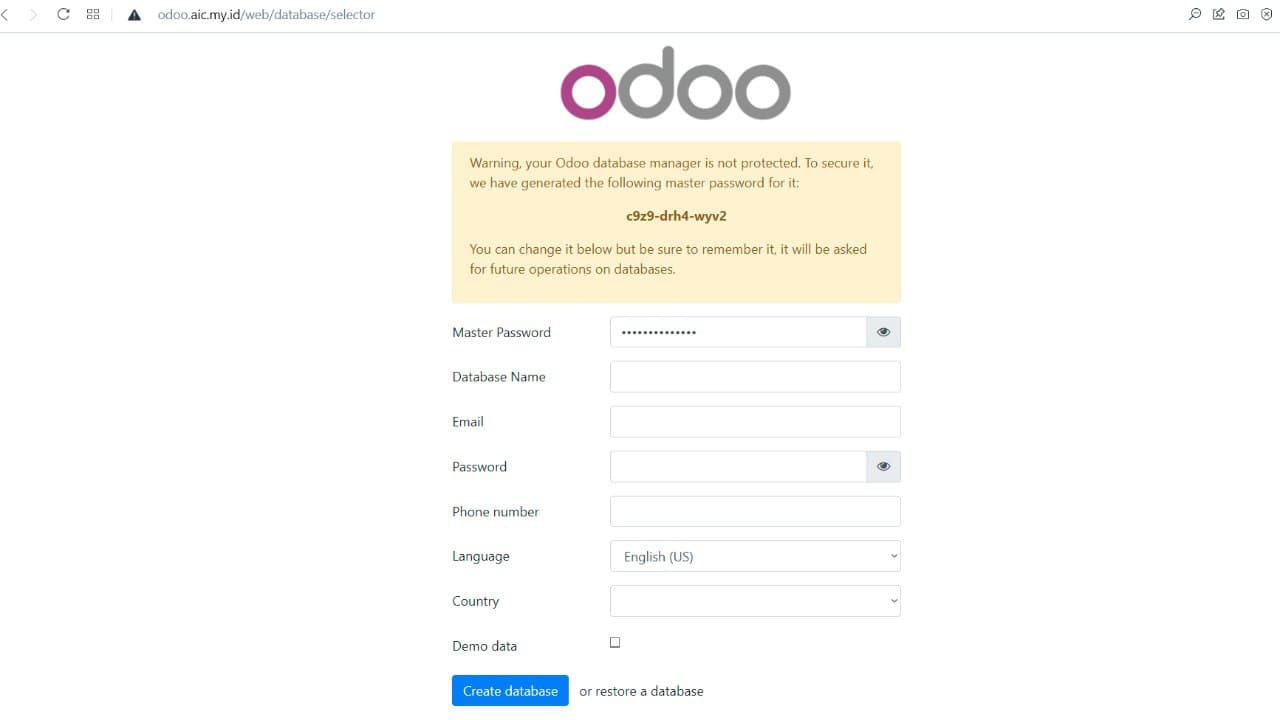Open the speed dial grid icon
Image resolution: width=1280 pixels, height=720 pixels.
point(93,15)
